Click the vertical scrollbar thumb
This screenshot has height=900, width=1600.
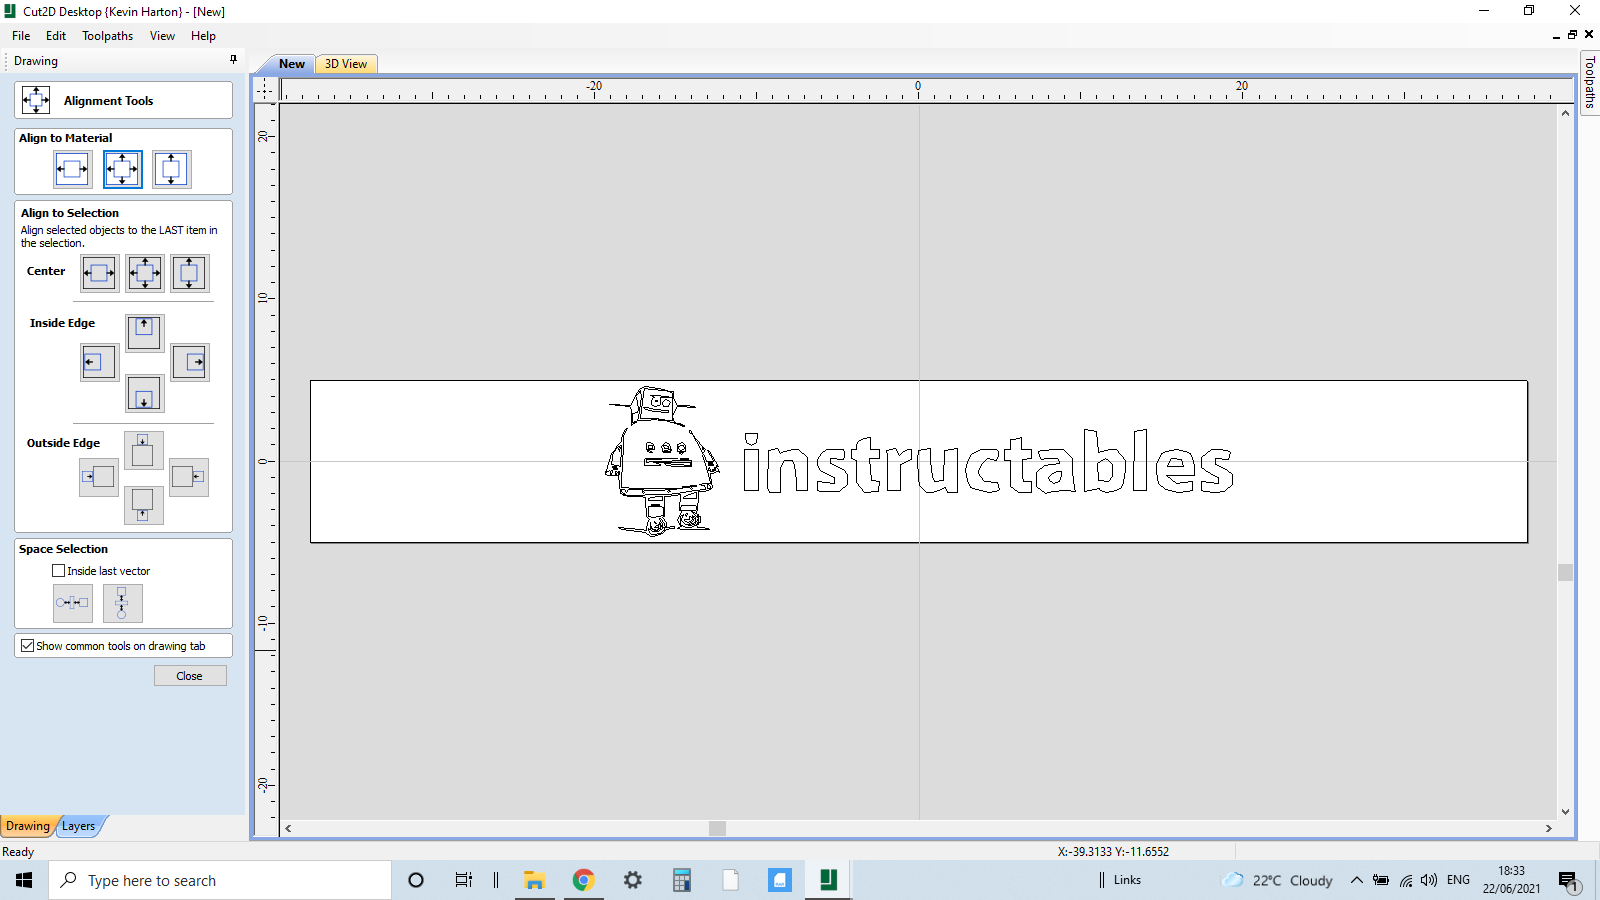click(x=1565, y=572)
